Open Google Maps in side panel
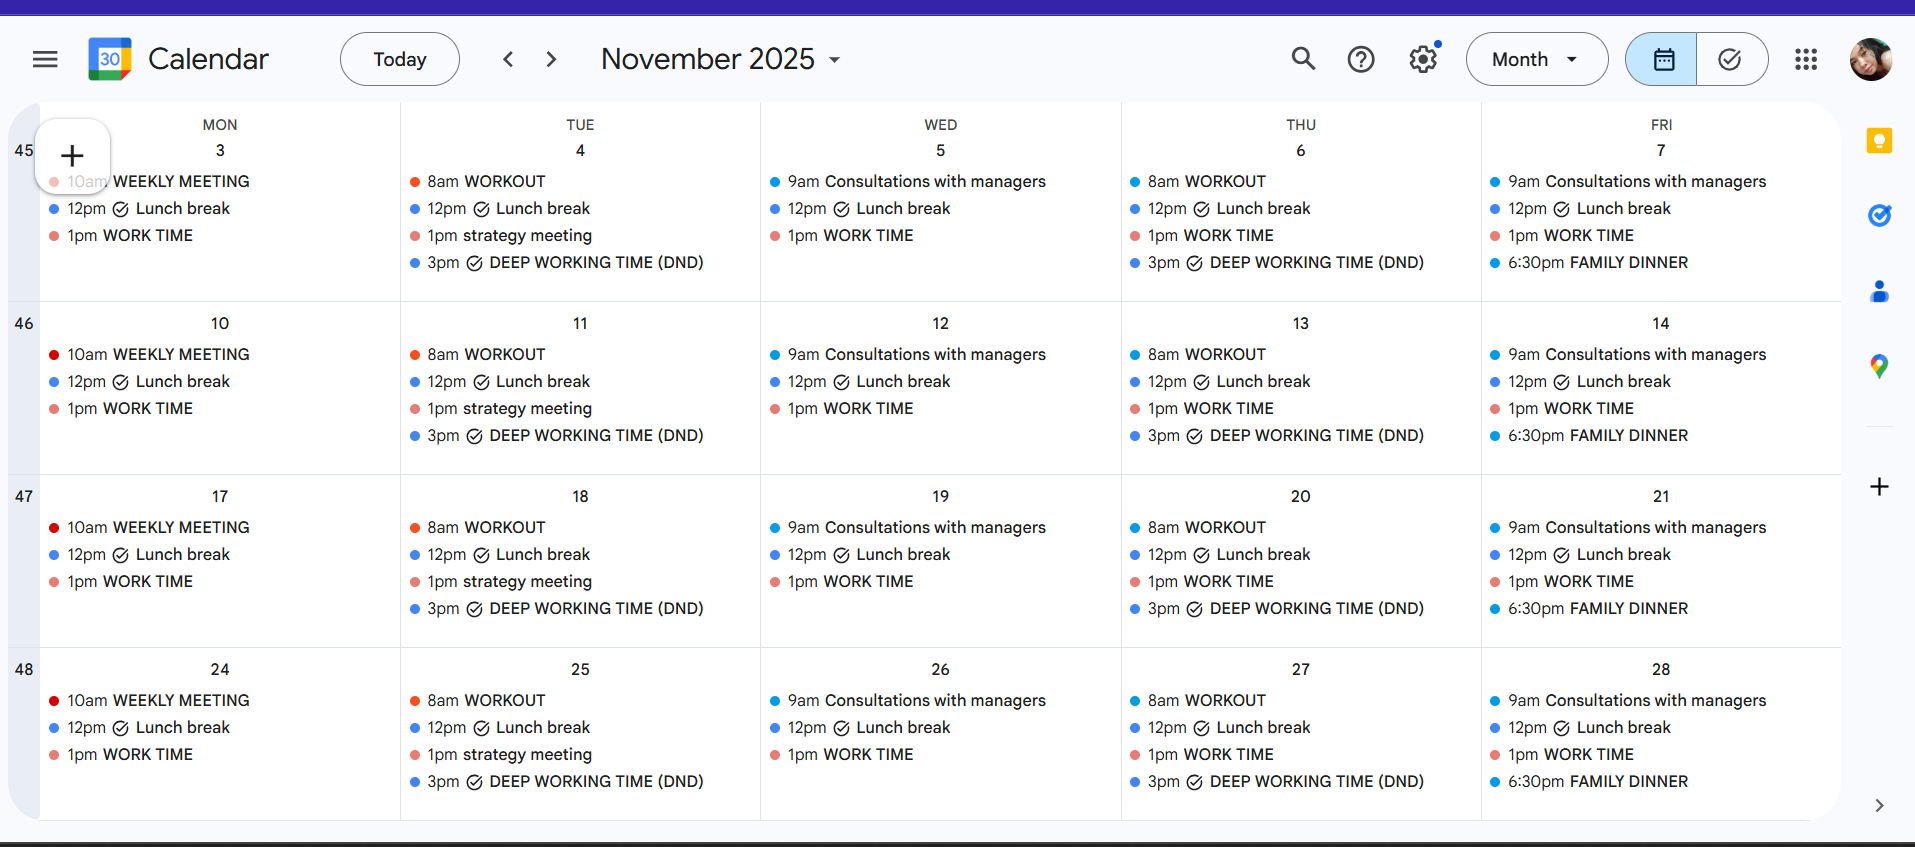The image size is (1915, 847). click(x=1880, y=366)
